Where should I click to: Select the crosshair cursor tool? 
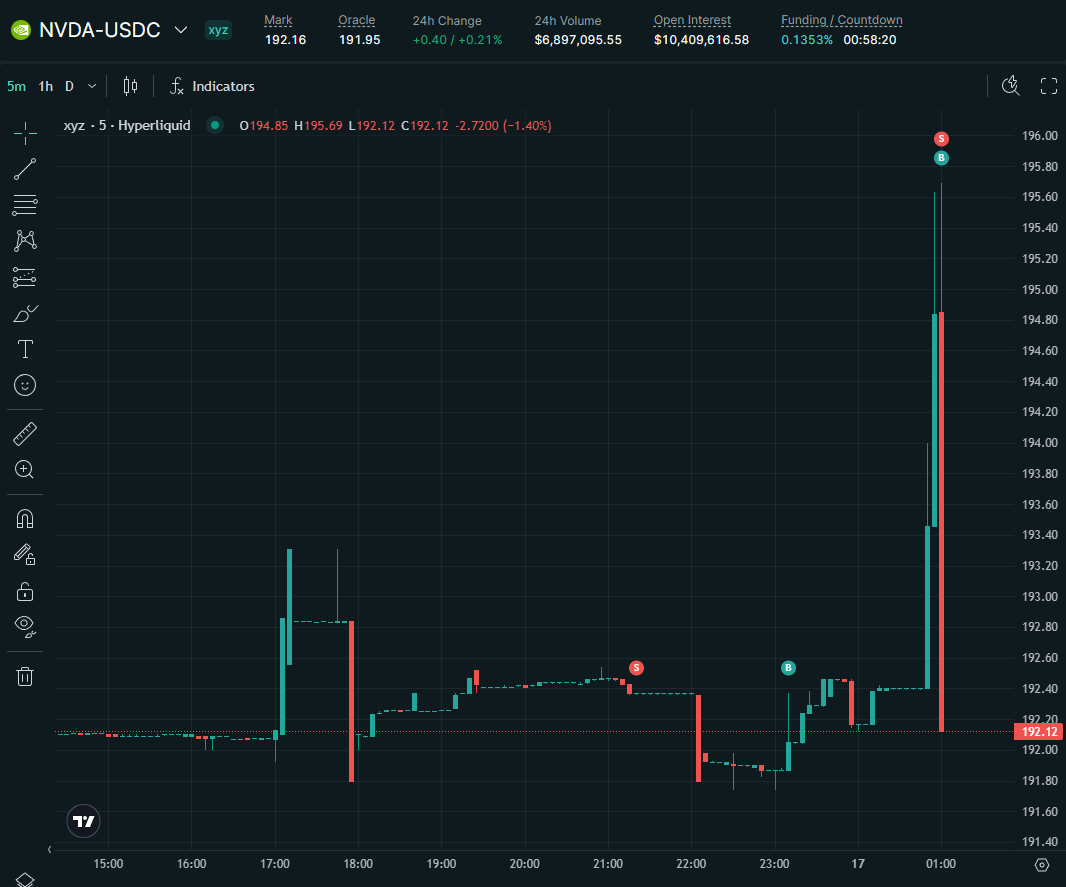[x=25, y=133]
